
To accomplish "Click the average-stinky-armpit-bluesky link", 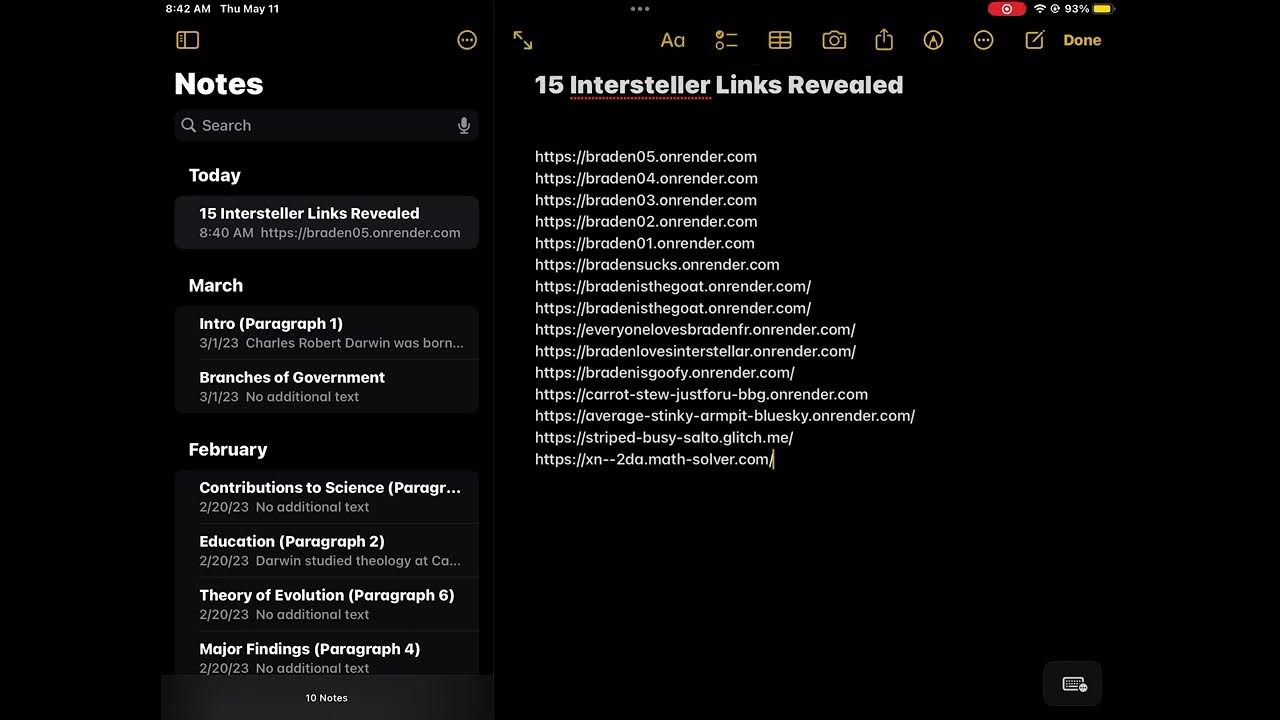I will click(725, 416).
